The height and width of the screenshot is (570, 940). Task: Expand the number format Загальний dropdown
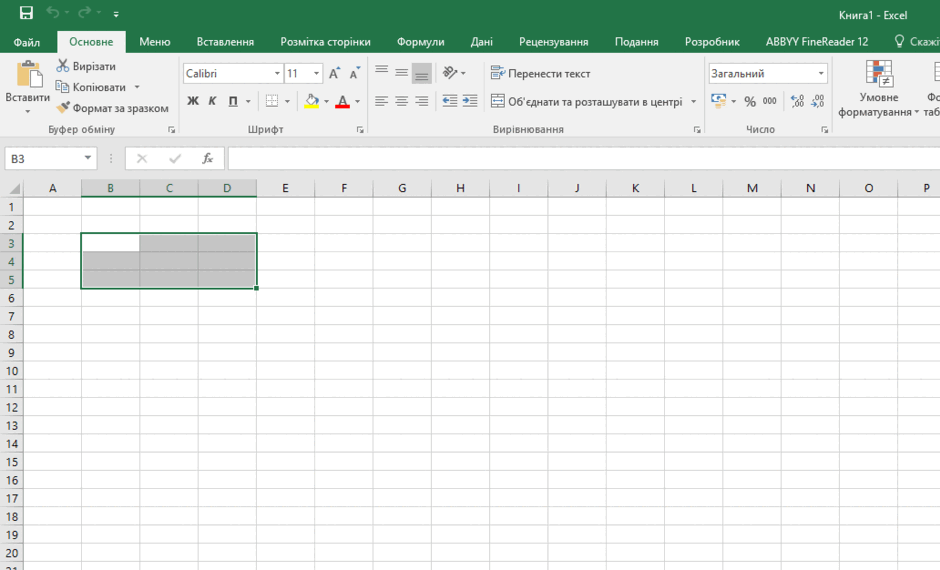tap(821, 74)
